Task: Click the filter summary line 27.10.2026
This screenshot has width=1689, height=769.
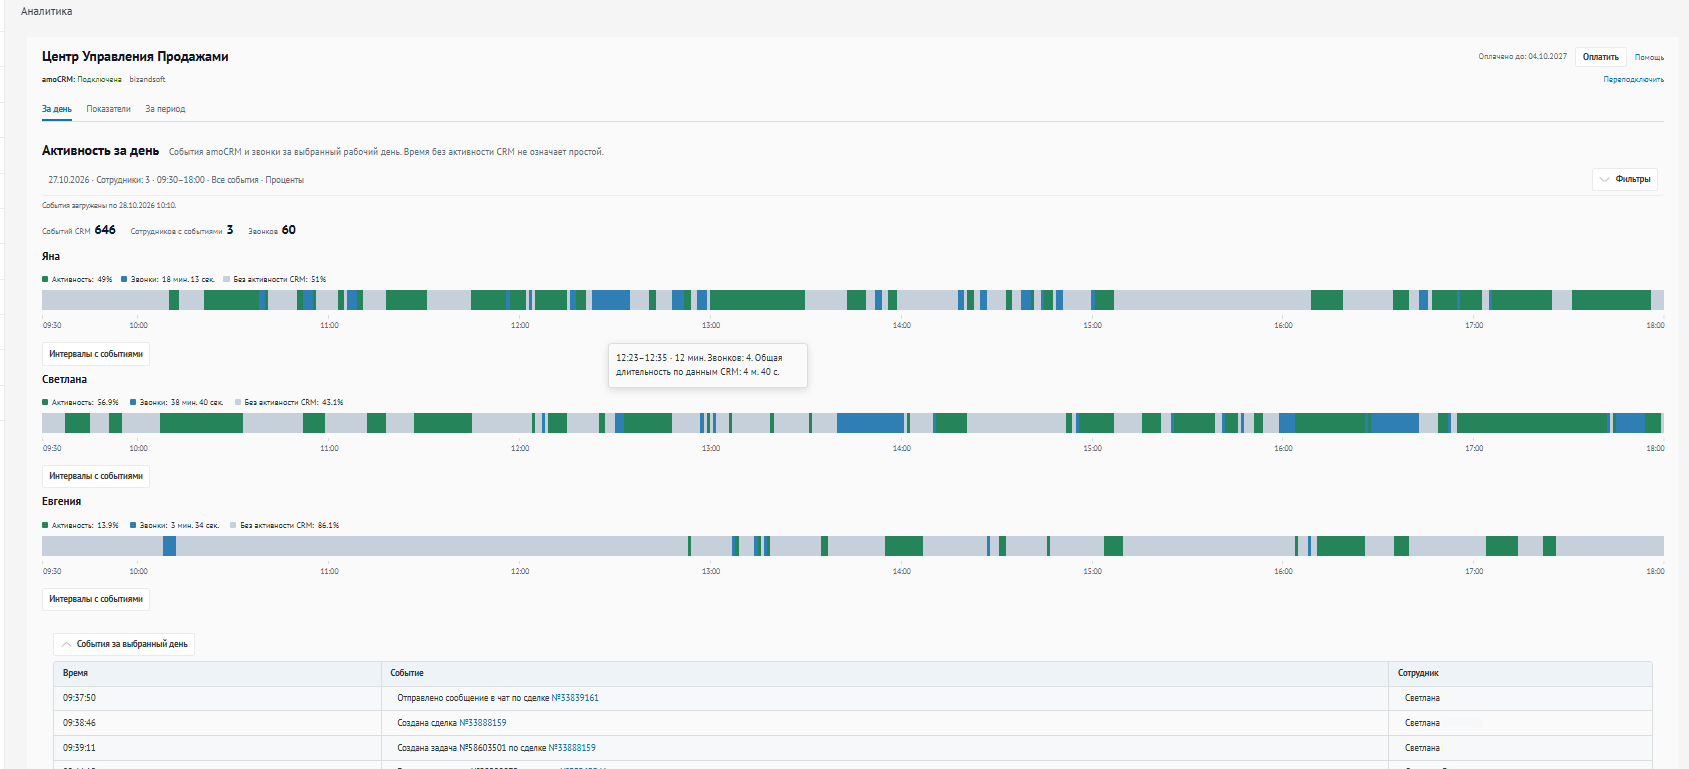Action: click(176, 180)
